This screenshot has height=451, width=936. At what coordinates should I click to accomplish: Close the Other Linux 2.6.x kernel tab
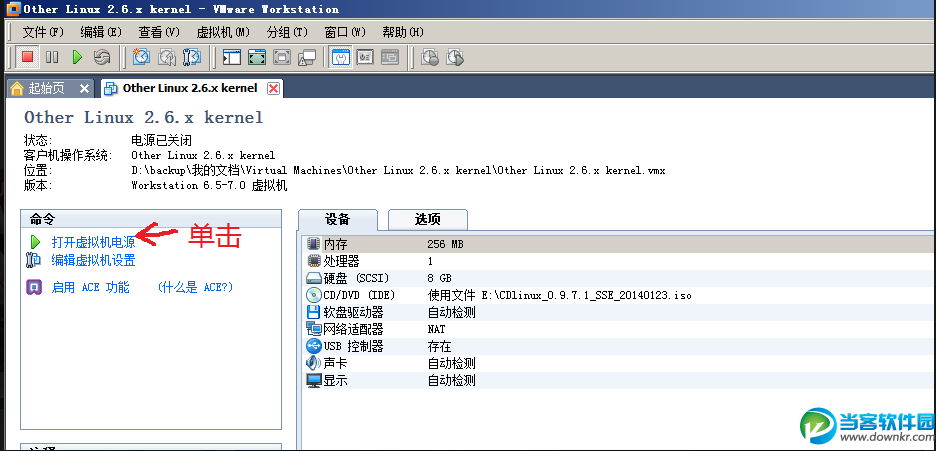pos(273,88)
